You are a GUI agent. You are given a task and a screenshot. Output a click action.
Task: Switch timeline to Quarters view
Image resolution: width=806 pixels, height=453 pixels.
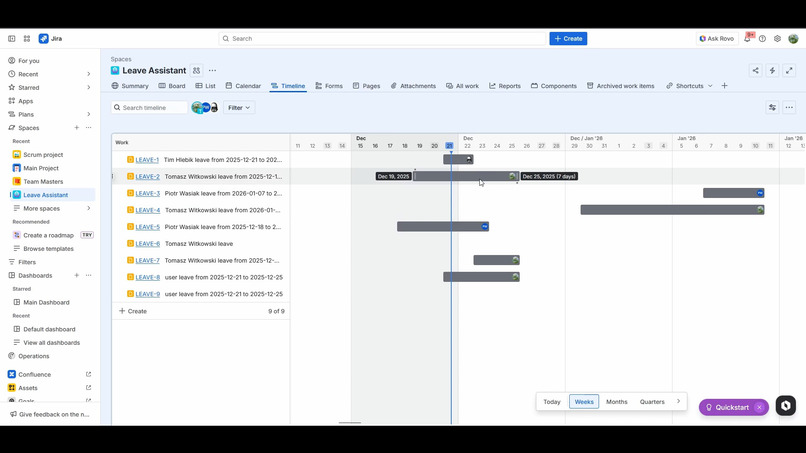tap(652, 402)
